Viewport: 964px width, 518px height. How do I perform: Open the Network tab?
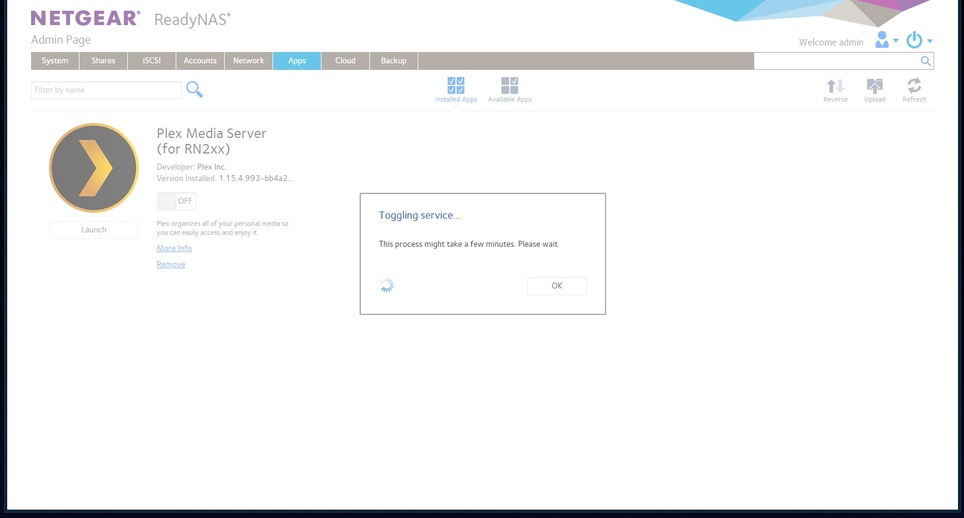click(x=248, y=61)
